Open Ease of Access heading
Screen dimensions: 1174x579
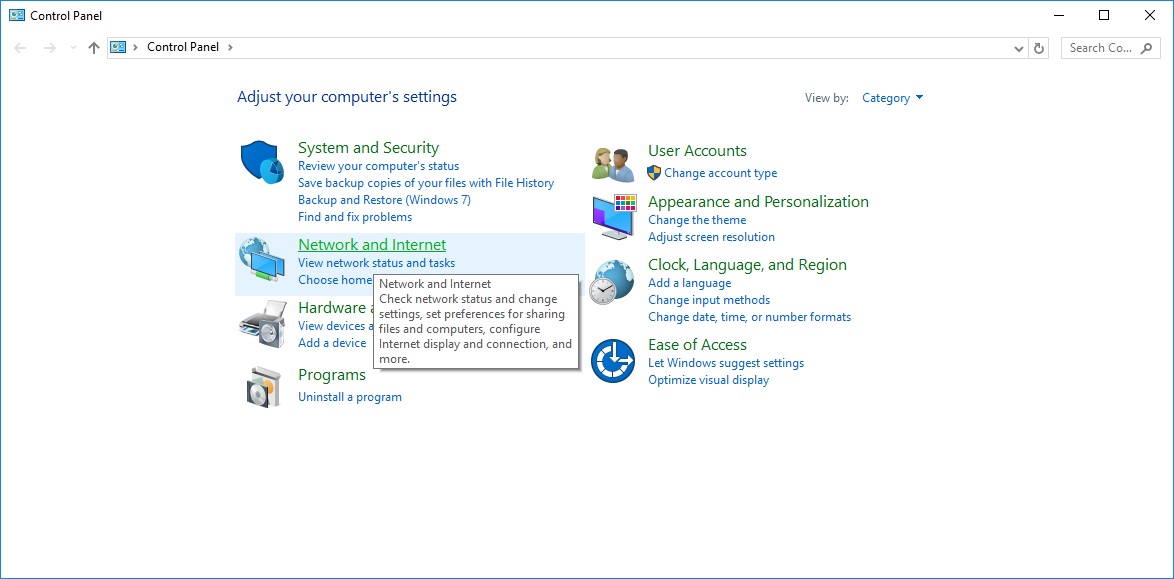pos(697,345)
